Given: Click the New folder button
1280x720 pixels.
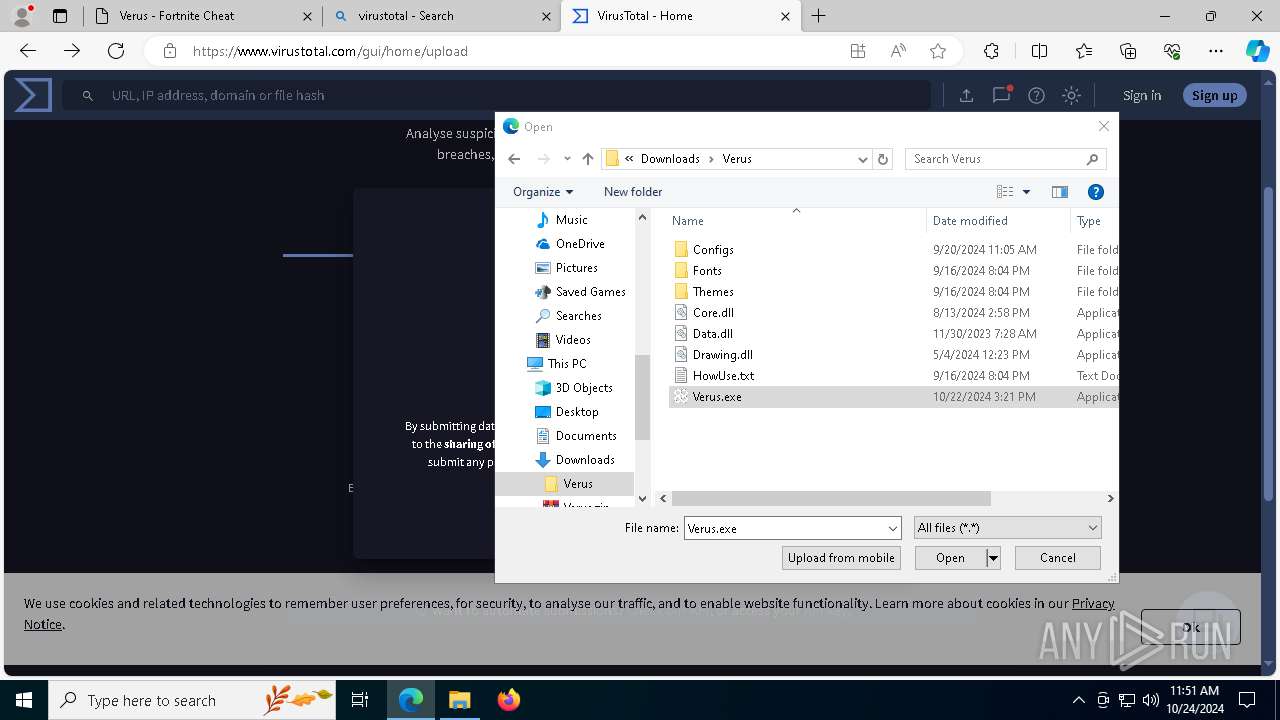Looking at the screenshot, I should (x=633, y=192).
